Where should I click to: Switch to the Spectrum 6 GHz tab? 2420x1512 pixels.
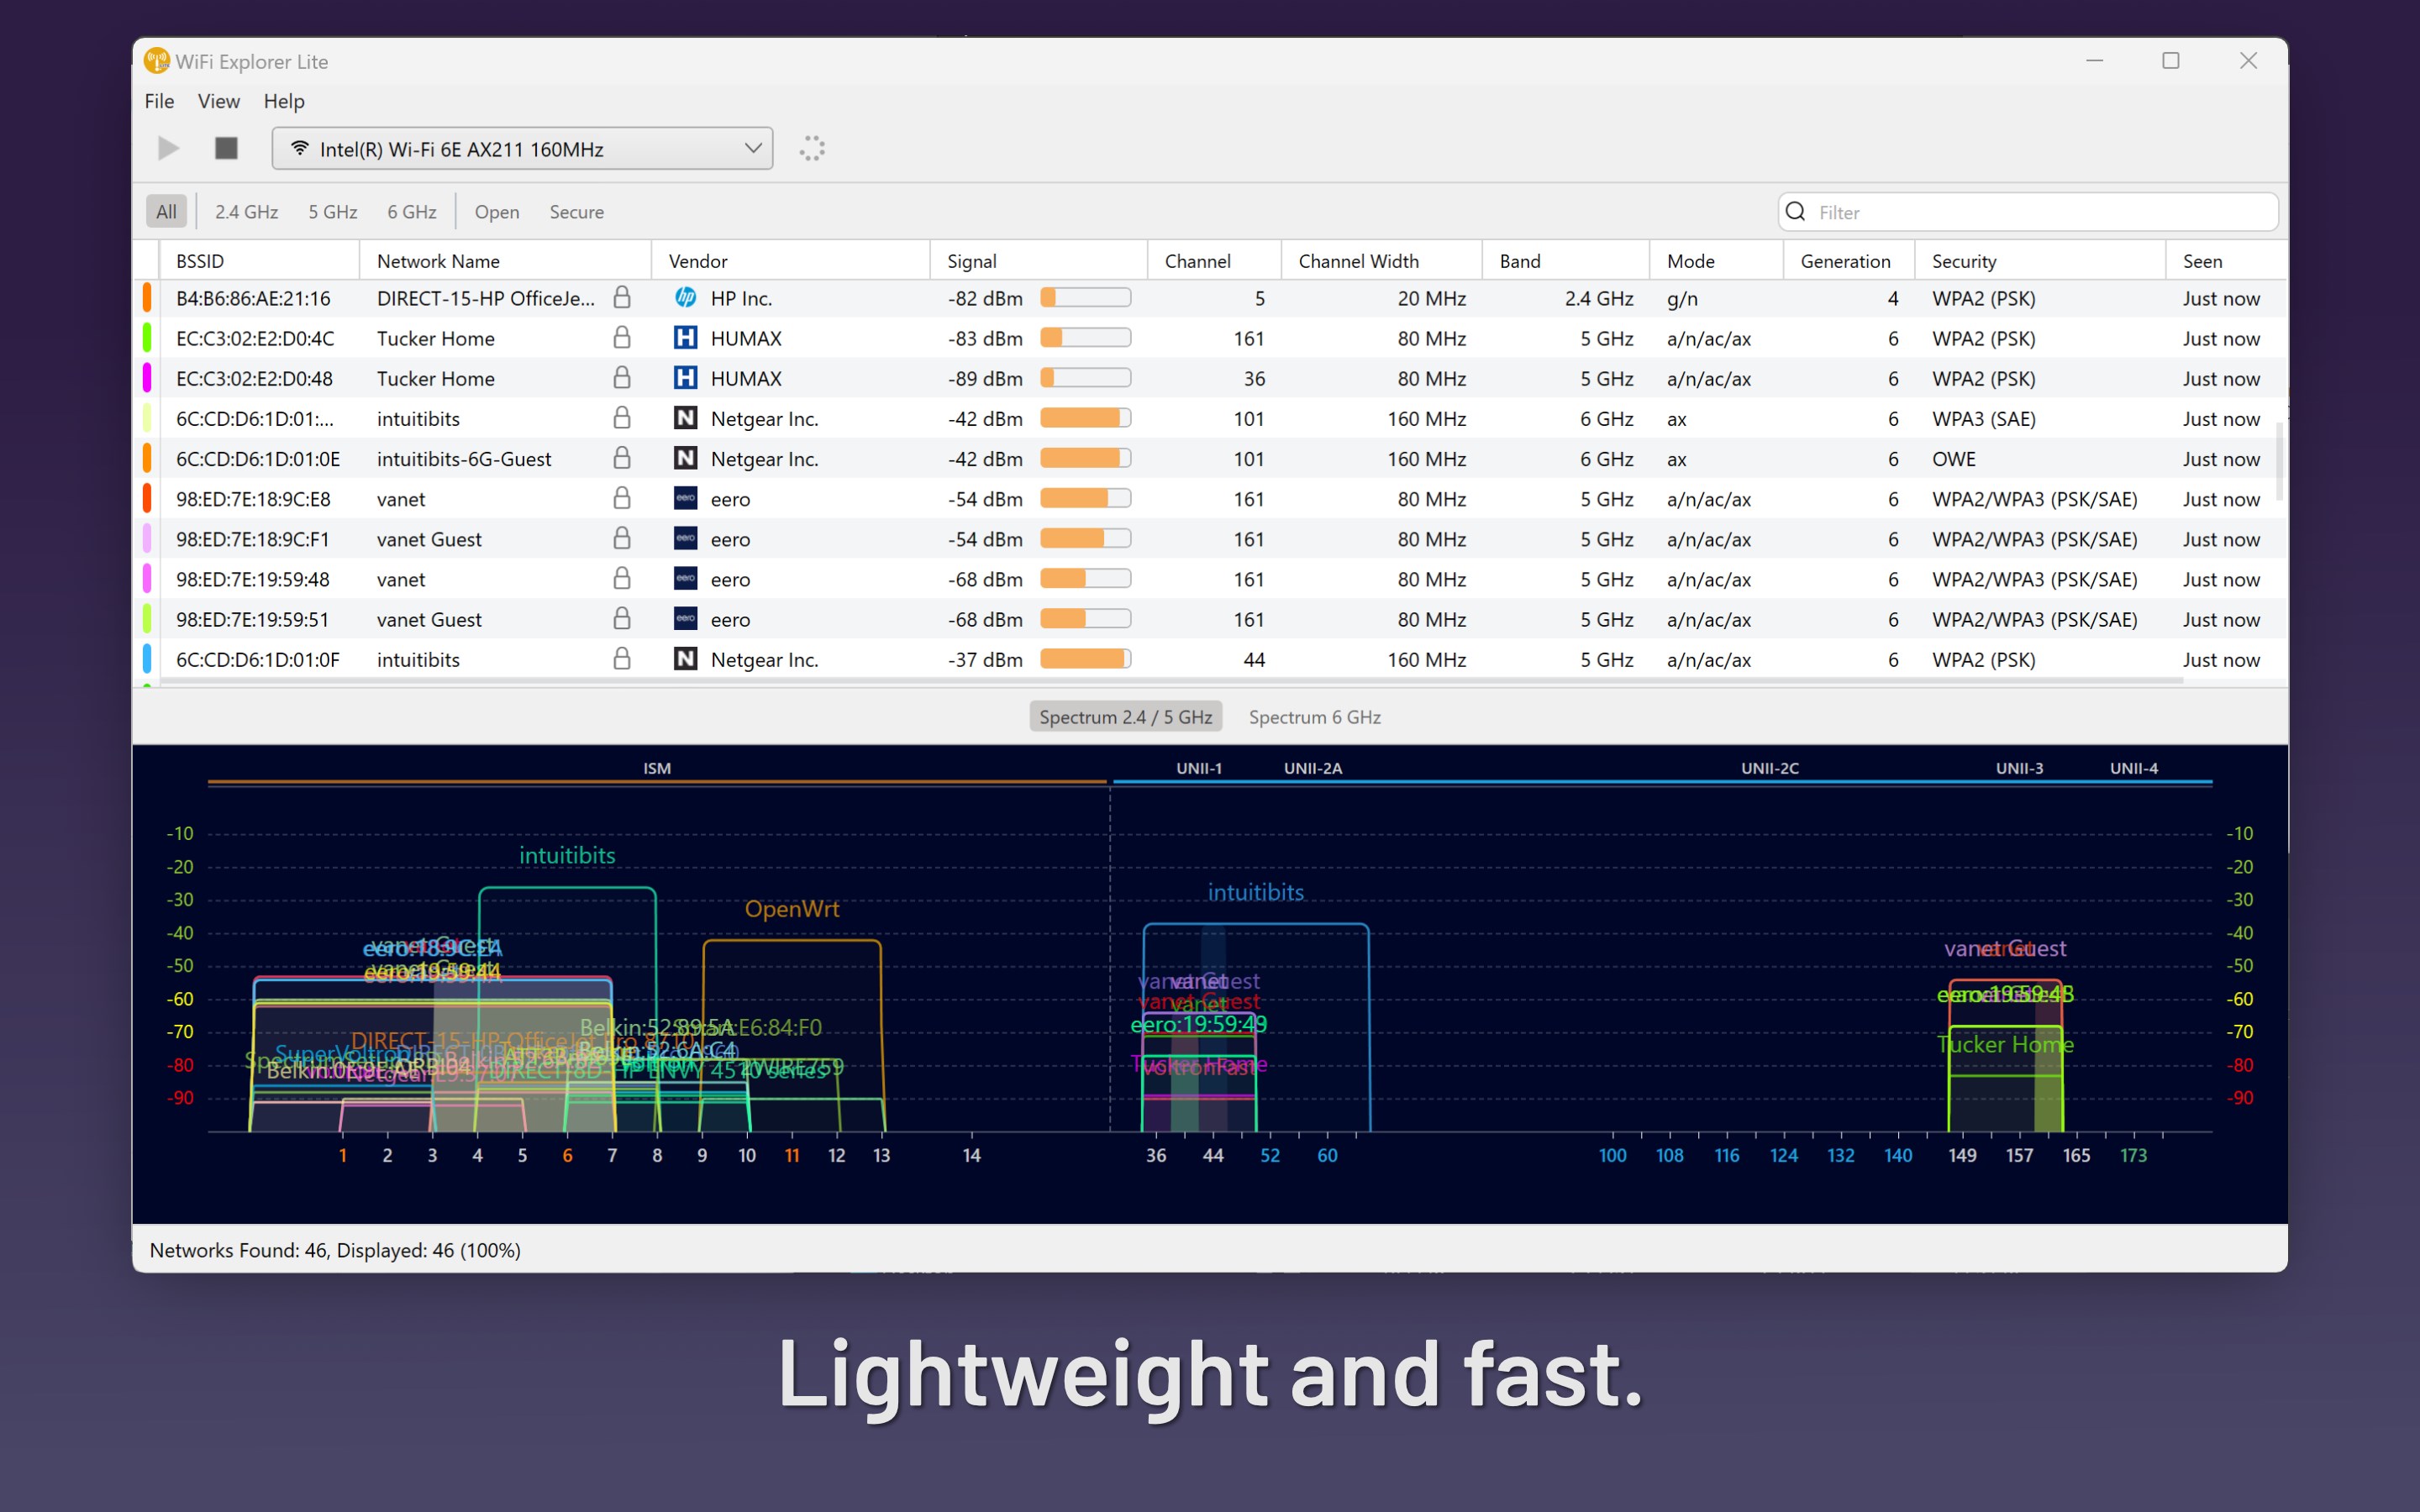tap(1314, 717)
